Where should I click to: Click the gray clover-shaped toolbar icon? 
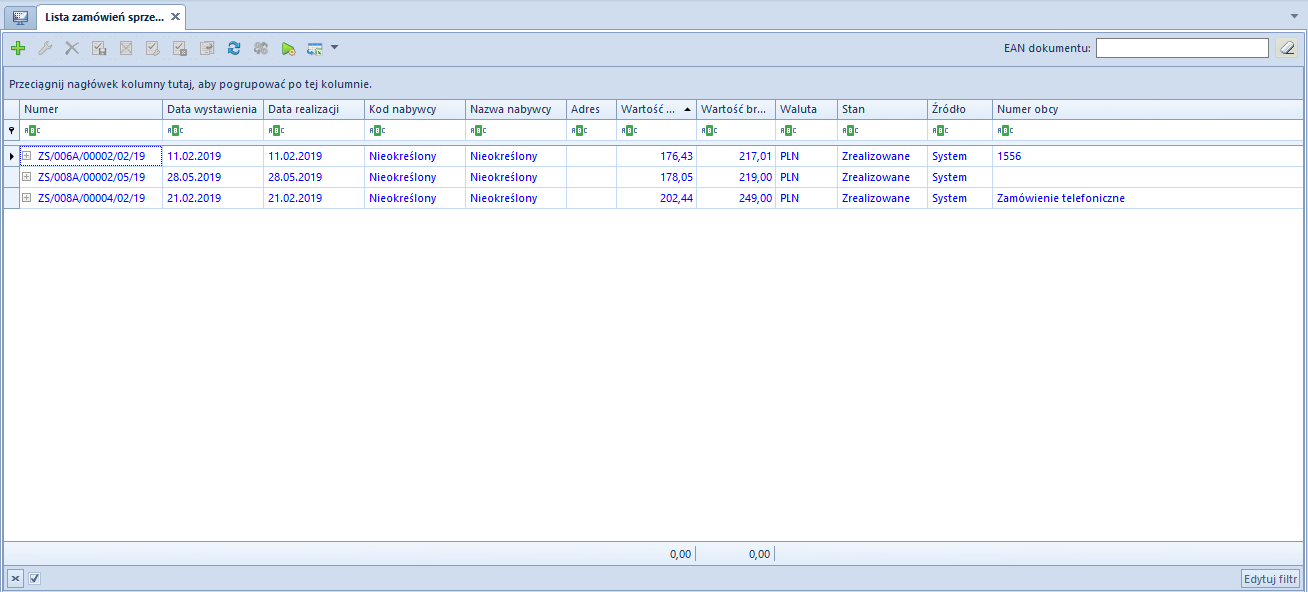click(x=261, y=48)
